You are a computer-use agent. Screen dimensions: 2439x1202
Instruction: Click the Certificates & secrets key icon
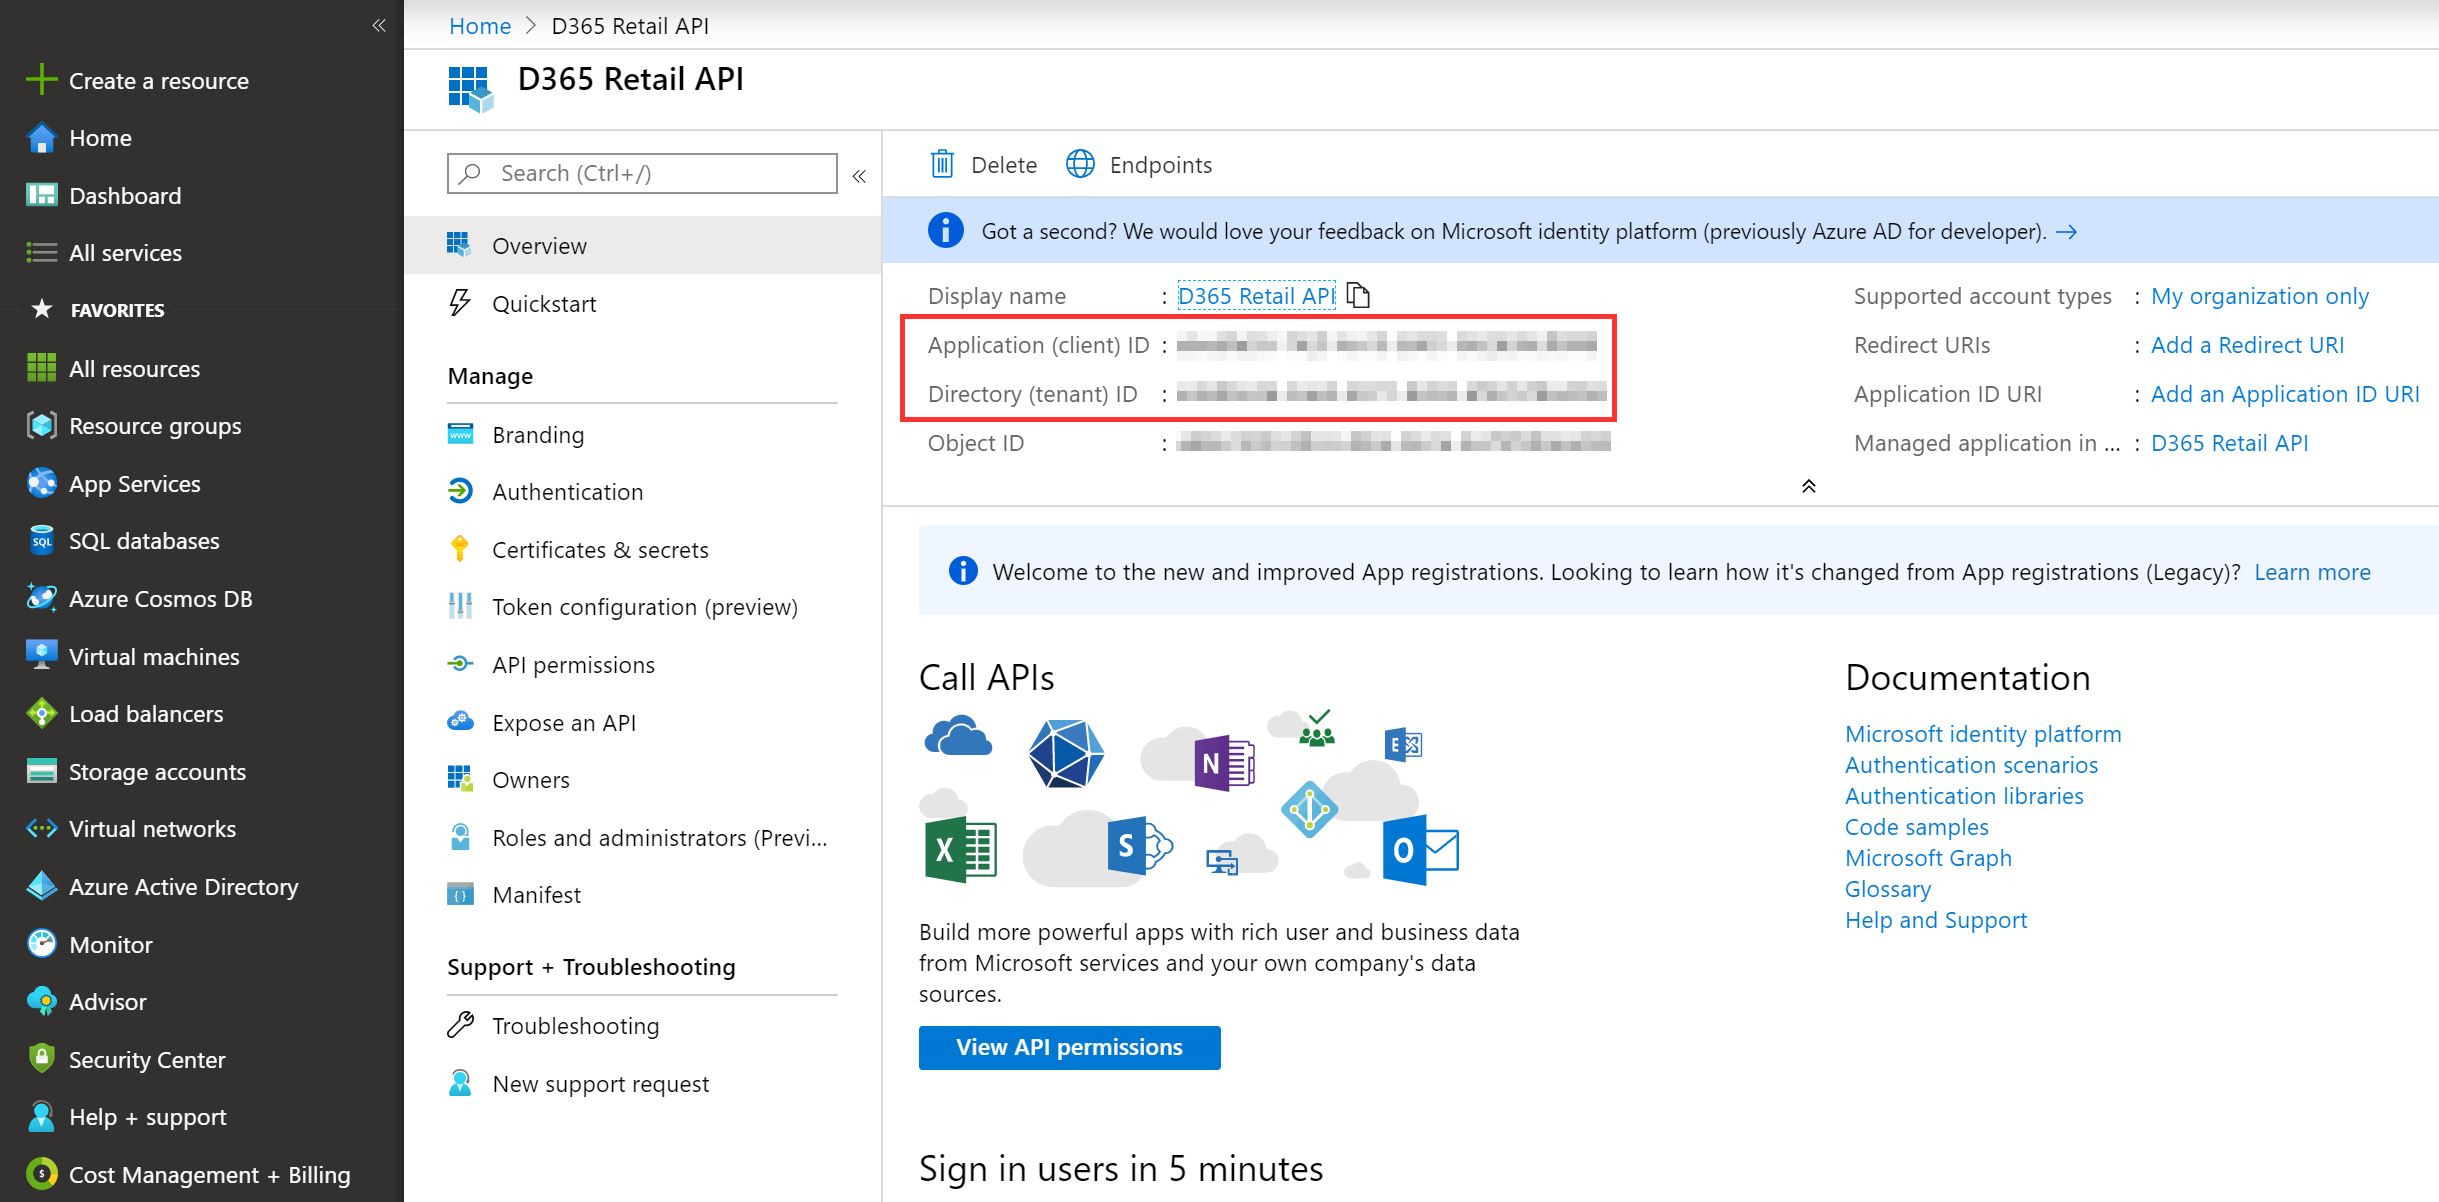click(460, 549)
